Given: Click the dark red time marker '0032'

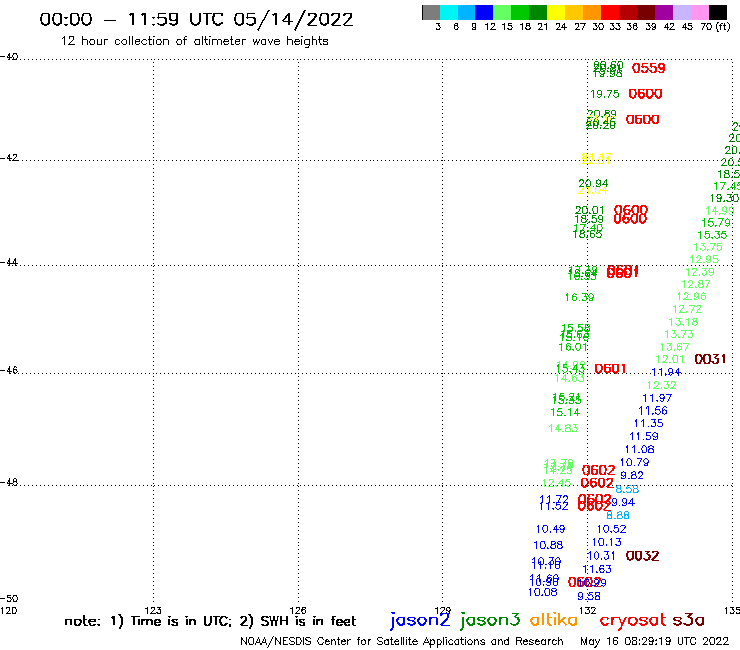Looking at the screenshot, I should (642, 556).
